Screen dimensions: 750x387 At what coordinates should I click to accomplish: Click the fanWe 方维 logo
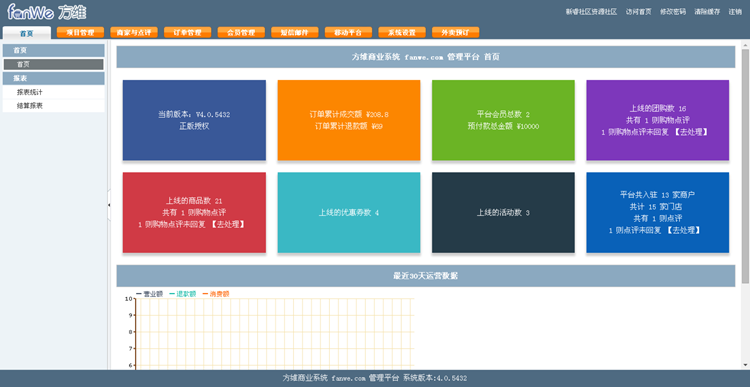[46, 12]
